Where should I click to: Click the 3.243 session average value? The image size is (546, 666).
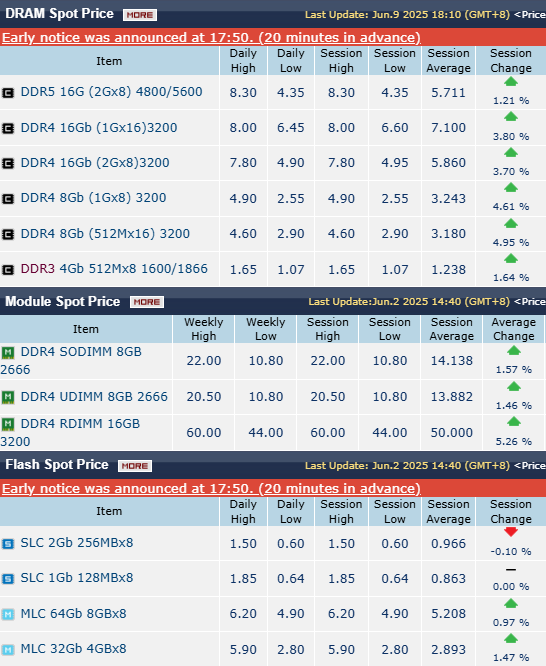pos(448,199)
